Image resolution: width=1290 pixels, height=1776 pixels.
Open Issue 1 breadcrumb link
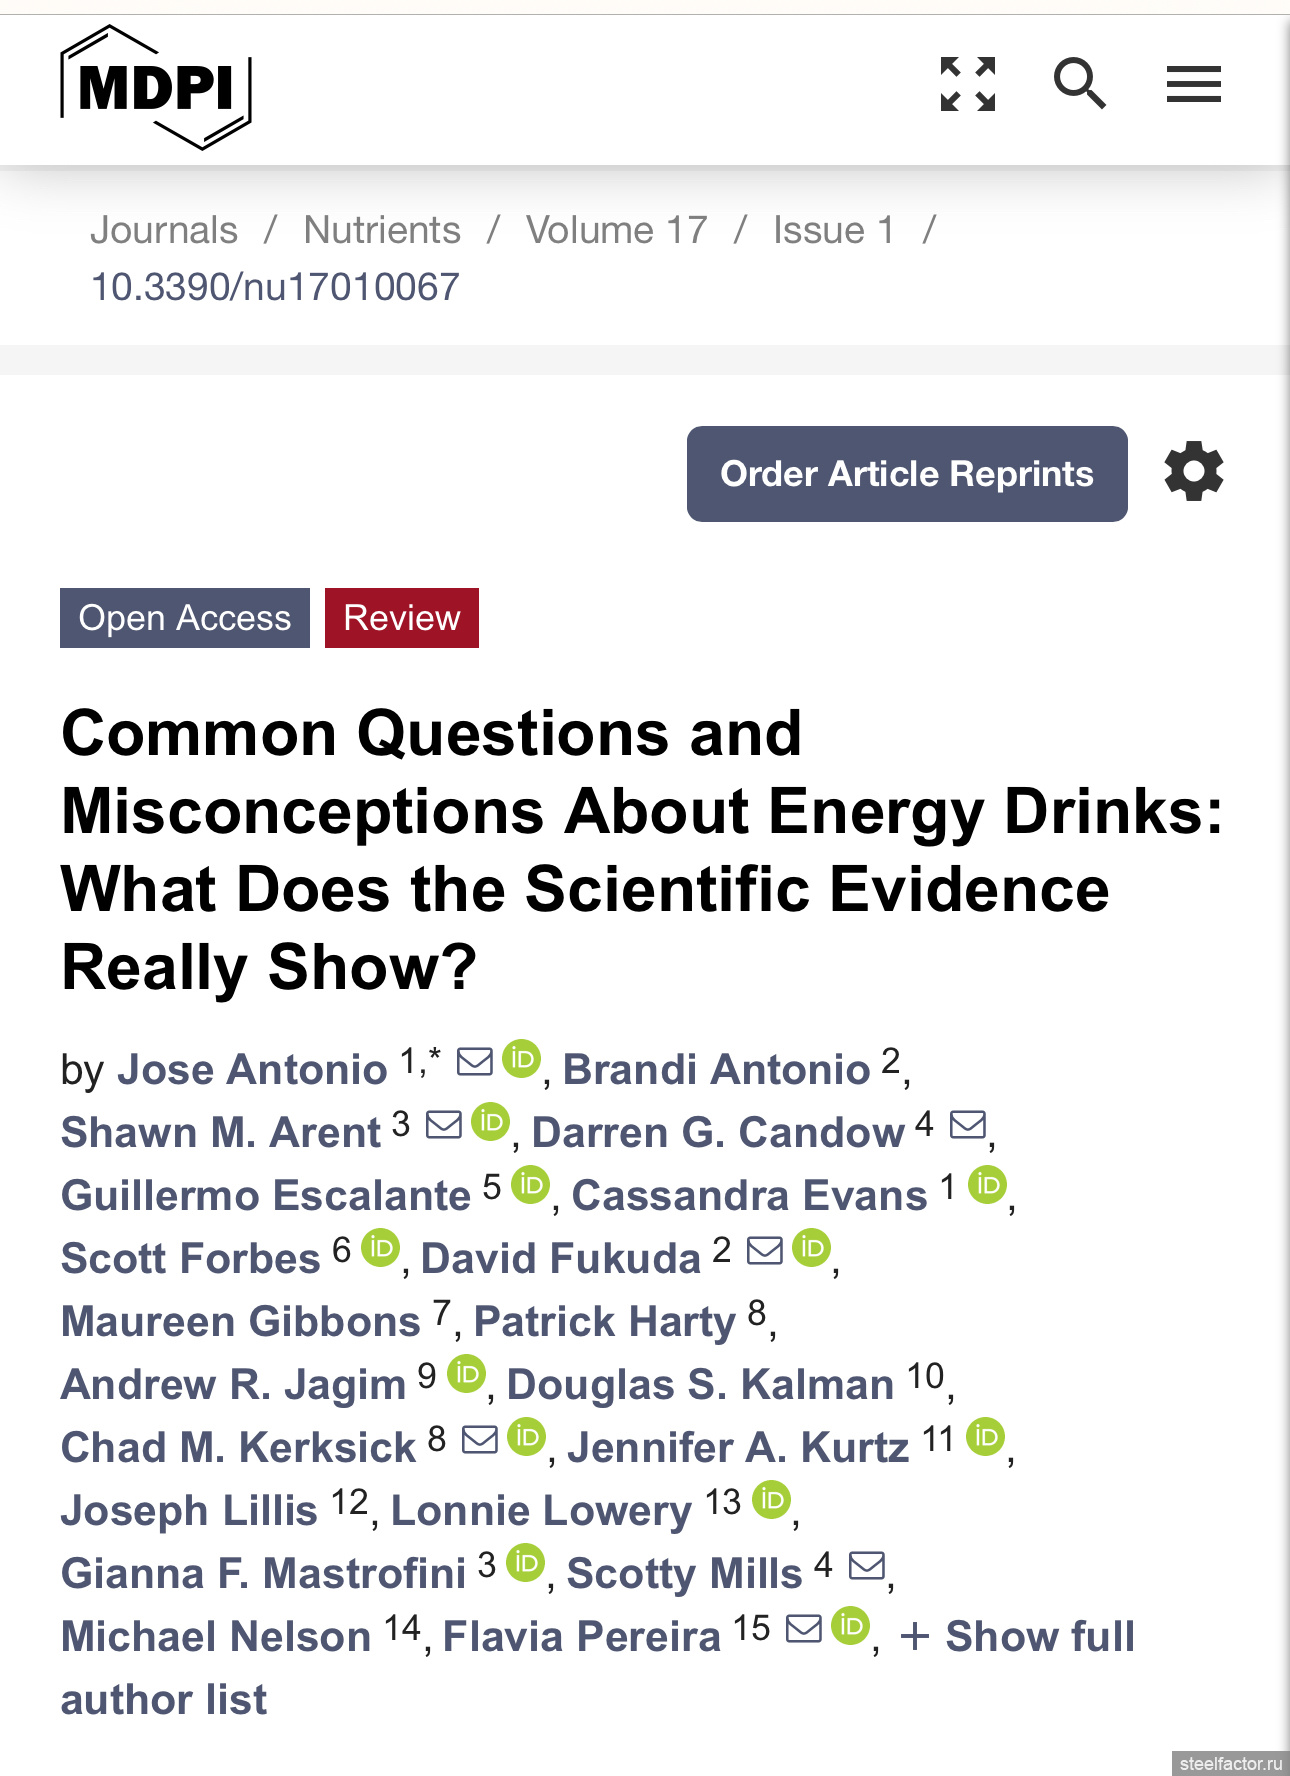pyautogui.click(x=833, y=230)
